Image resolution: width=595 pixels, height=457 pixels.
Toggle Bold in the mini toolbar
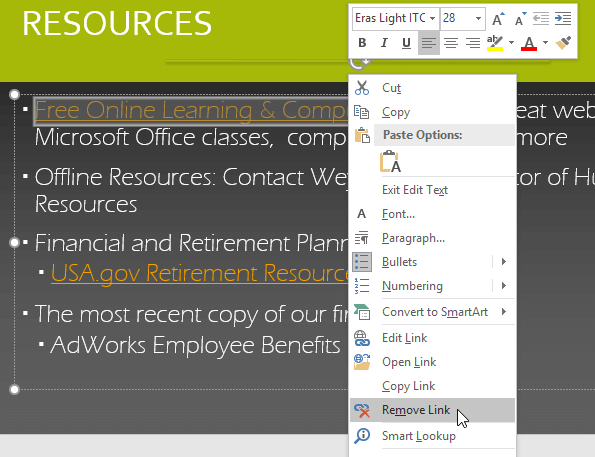[x=362, y=43]
